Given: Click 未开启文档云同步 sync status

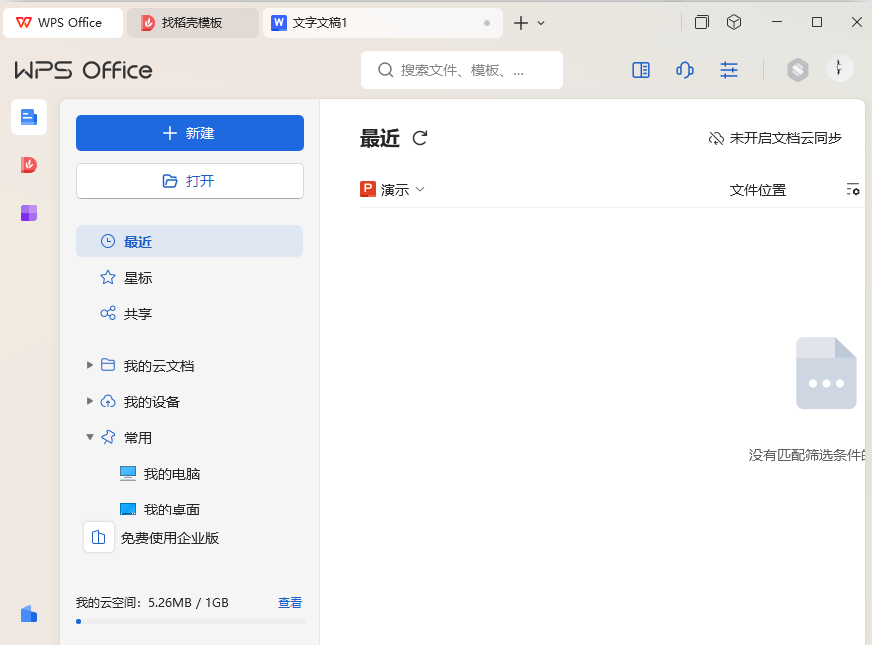Looking at the screenshot, I should 775,138.
